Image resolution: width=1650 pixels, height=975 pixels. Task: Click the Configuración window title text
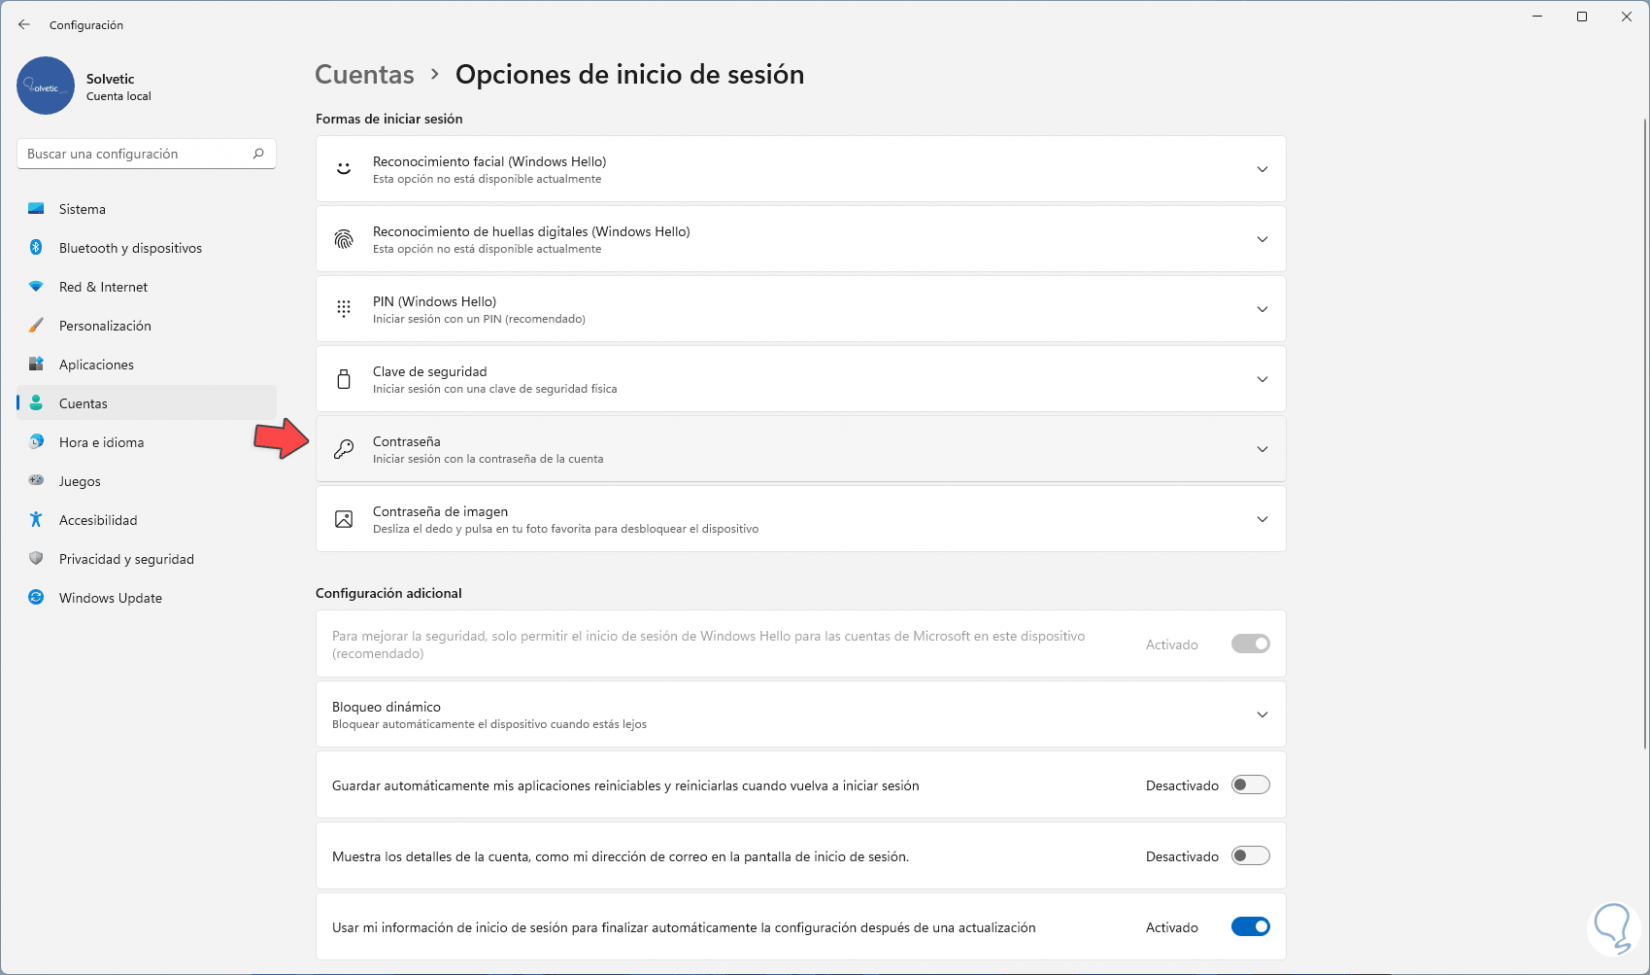point(86,25)
